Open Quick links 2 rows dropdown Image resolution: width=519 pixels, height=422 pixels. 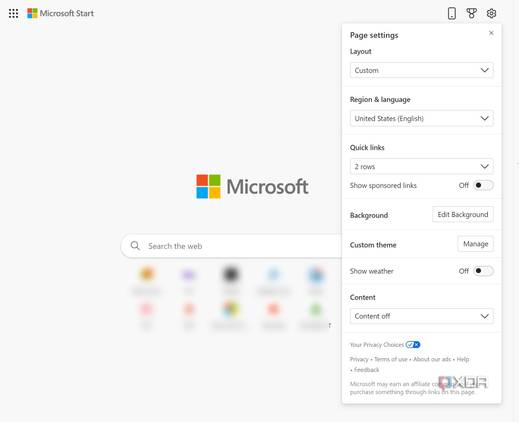pos(422,166)
